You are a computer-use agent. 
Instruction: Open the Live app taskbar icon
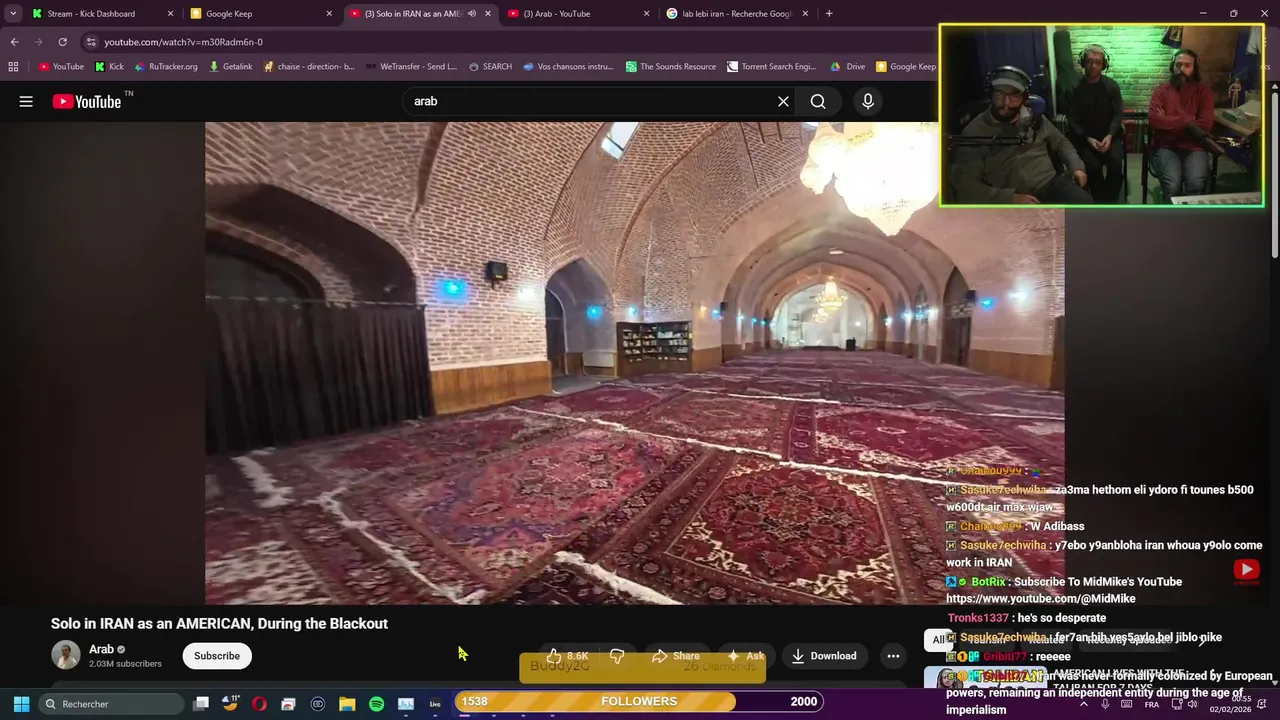pos(435,704)
